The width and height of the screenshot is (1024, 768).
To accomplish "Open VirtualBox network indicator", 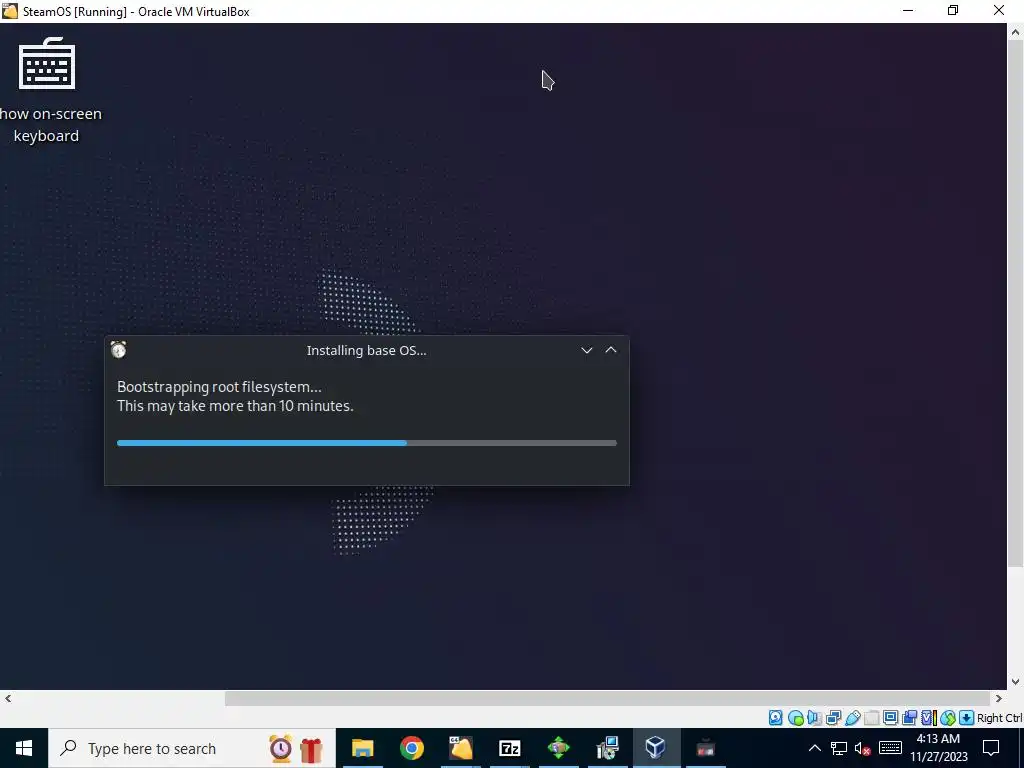I will (833, 718).
